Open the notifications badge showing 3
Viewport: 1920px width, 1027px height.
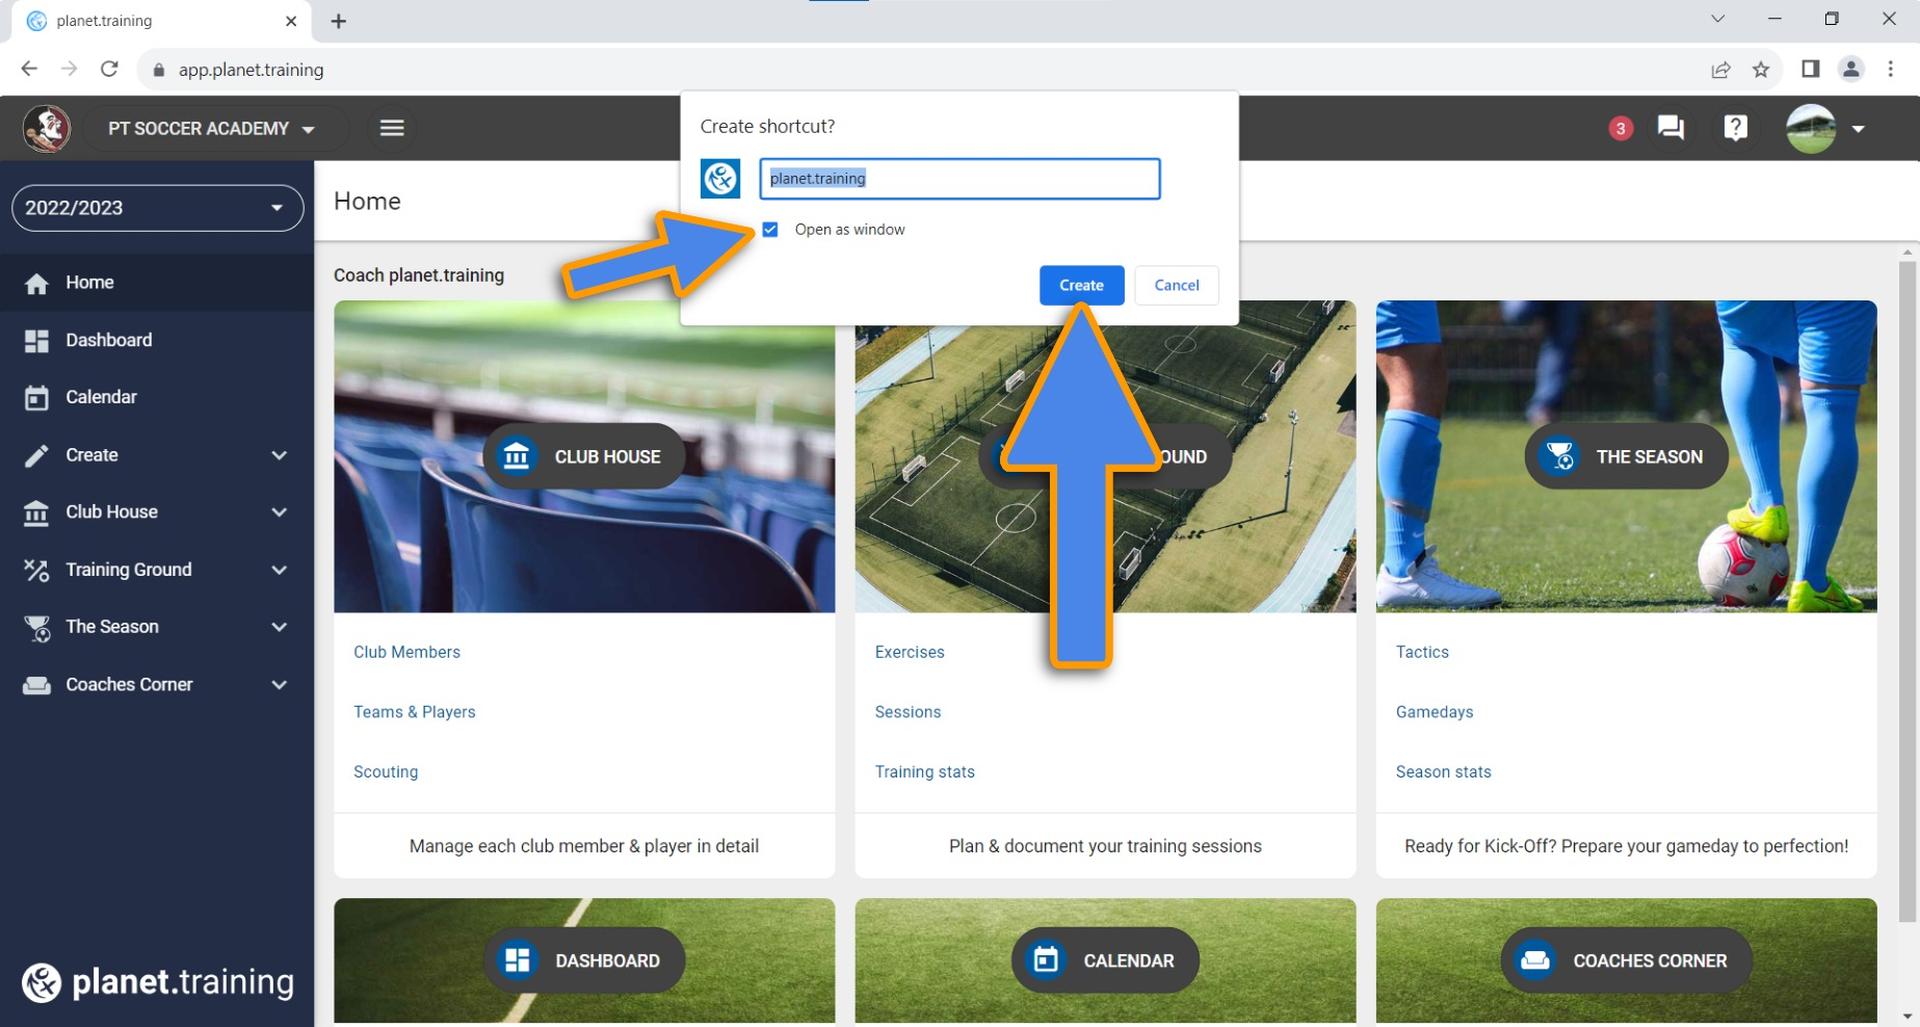pyautogui.click(x=1620, y=128)
